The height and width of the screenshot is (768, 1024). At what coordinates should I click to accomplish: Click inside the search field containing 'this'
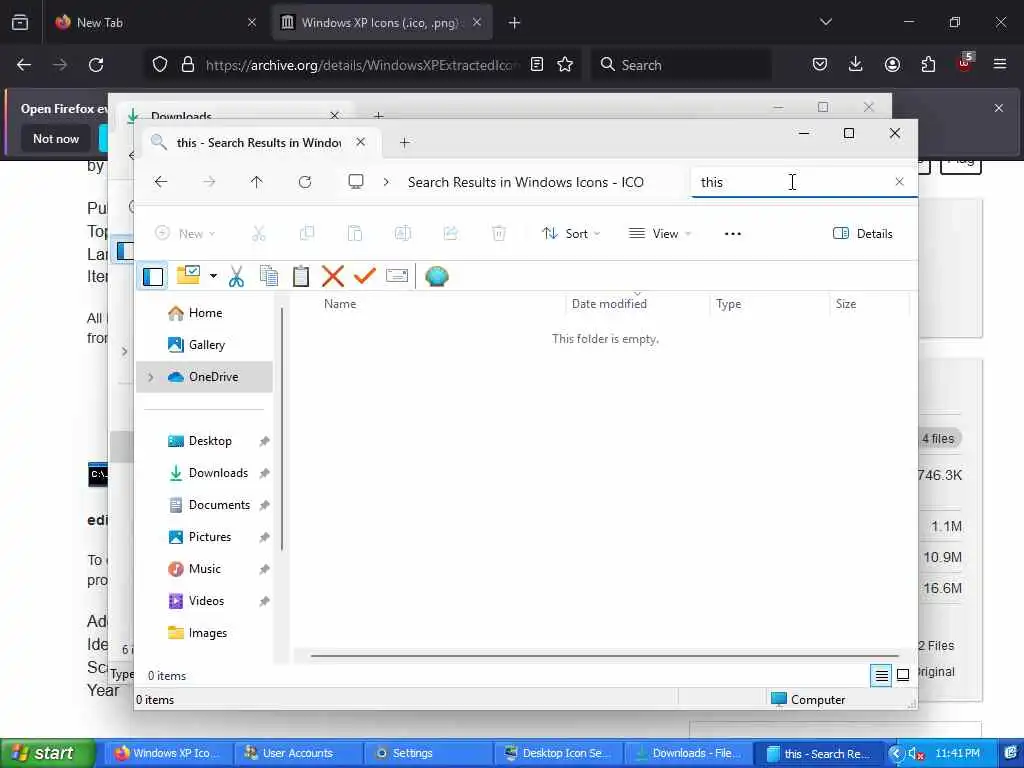pyautogui.click(x=790, y=182)
